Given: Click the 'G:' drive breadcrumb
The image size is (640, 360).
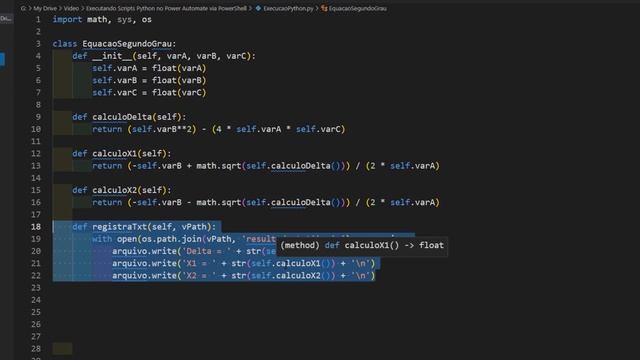Looking at the screenshot, I should tap(23, 8).
